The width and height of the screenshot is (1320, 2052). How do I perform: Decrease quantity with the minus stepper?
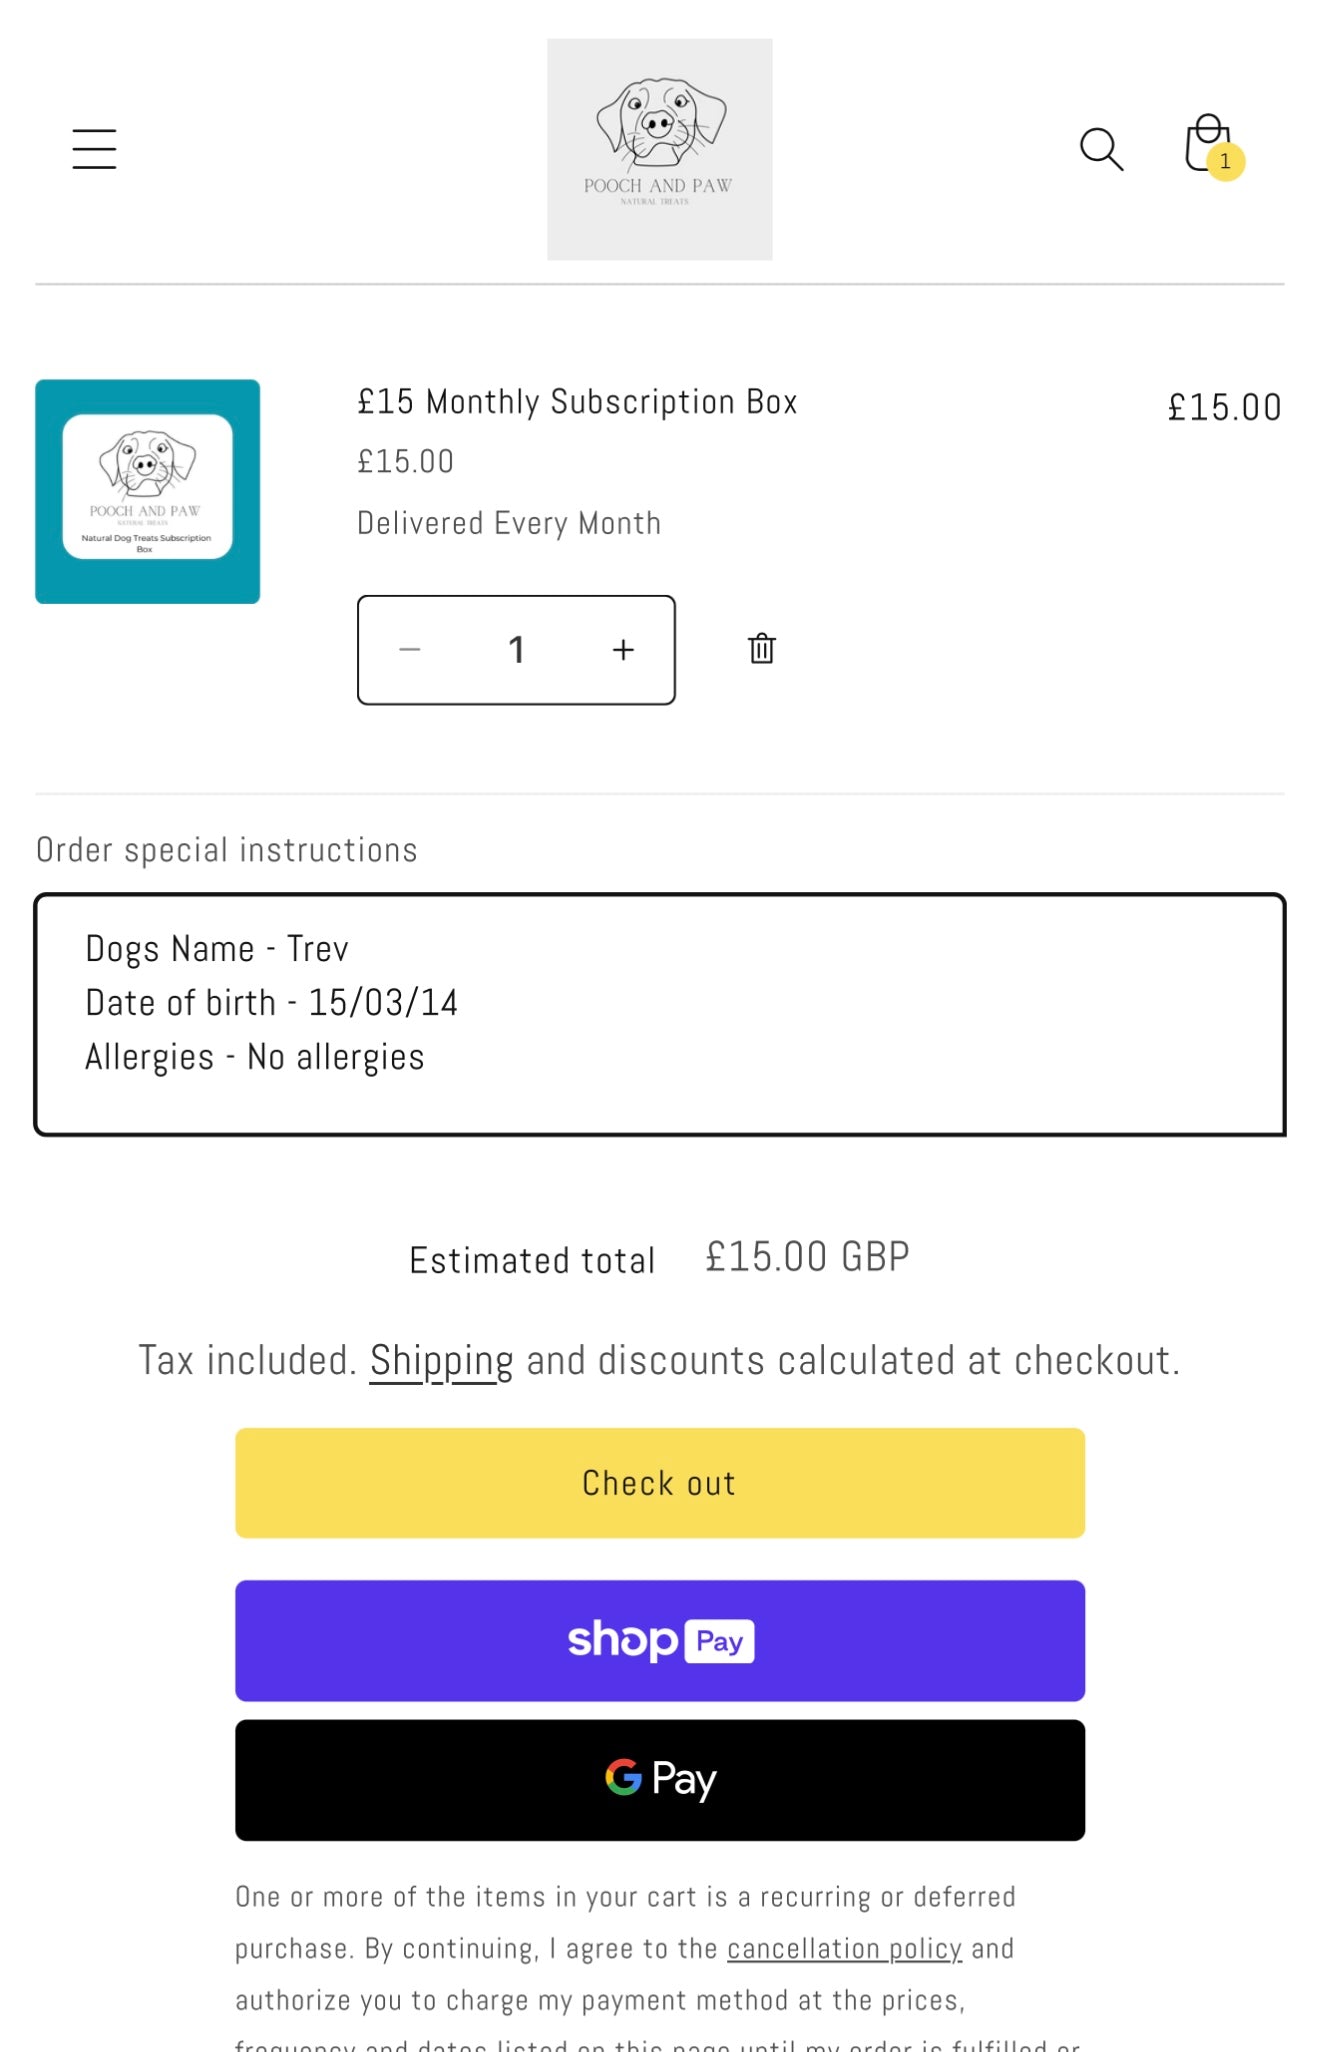411,649
